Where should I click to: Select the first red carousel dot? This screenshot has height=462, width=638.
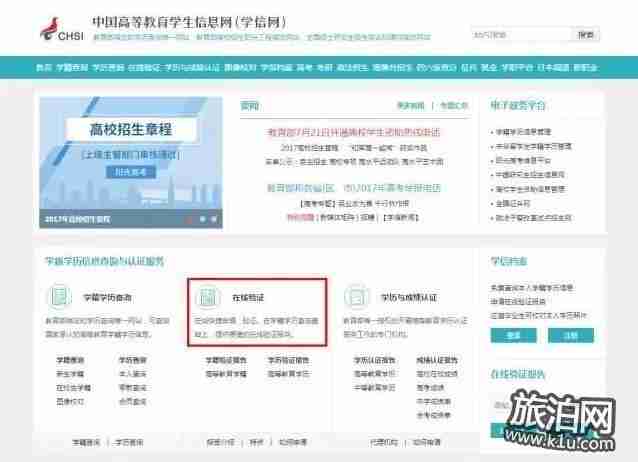pos(189,219)
